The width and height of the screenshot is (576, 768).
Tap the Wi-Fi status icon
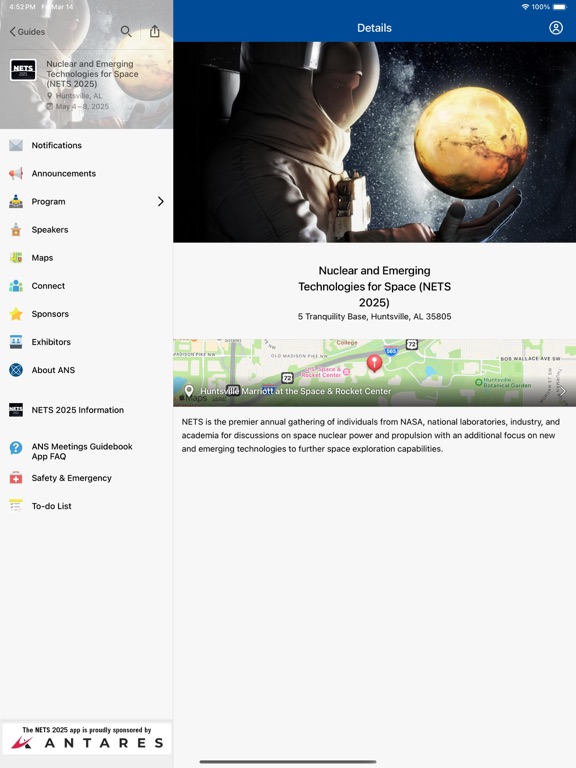[x=525, y=7]
